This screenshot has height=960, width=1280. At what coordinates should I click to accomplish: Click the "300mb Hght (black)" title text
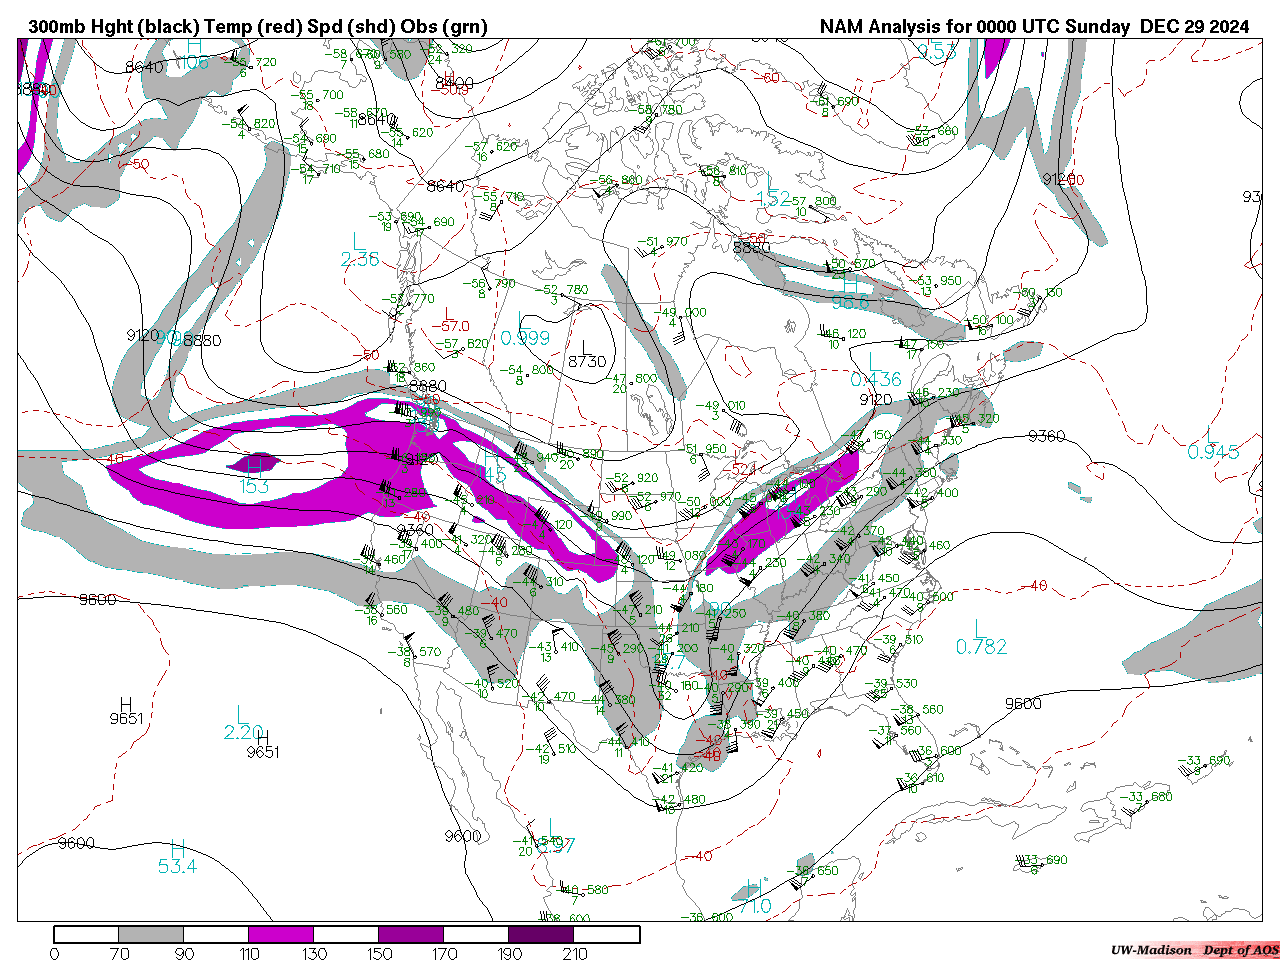(112, 27)
